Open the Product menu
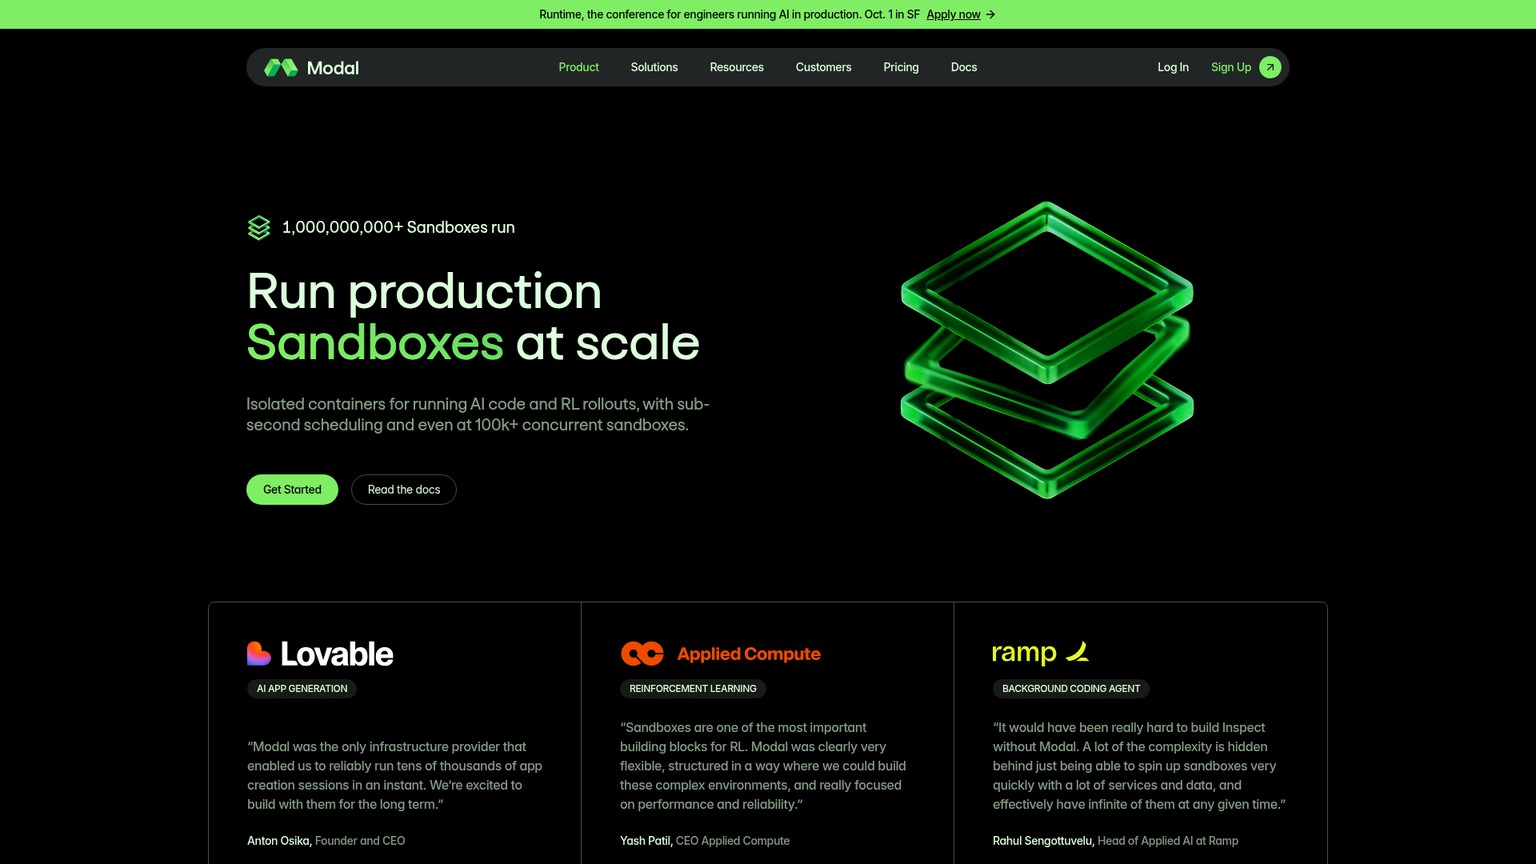This screenshot has height=864, width=1536. pyautogui.click(x=579, y=67)
